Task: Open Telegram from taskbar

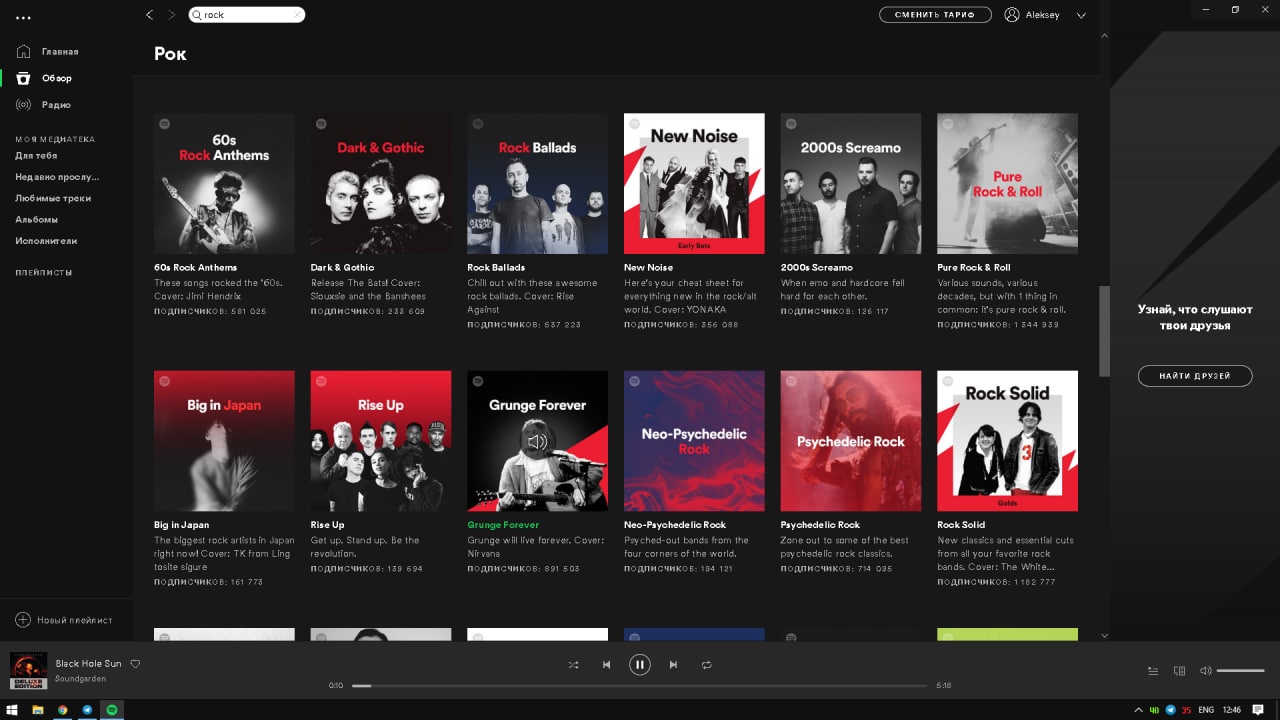Action: (87, 710)
